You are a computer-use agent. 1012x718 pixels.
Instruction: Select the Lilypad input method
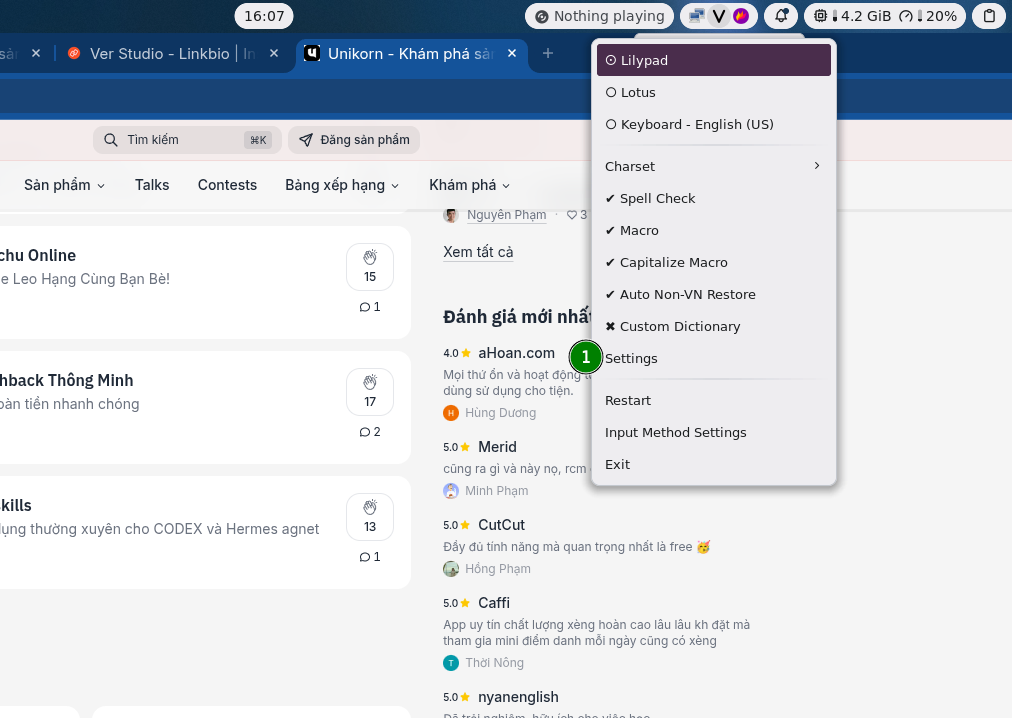coord(714,60)
